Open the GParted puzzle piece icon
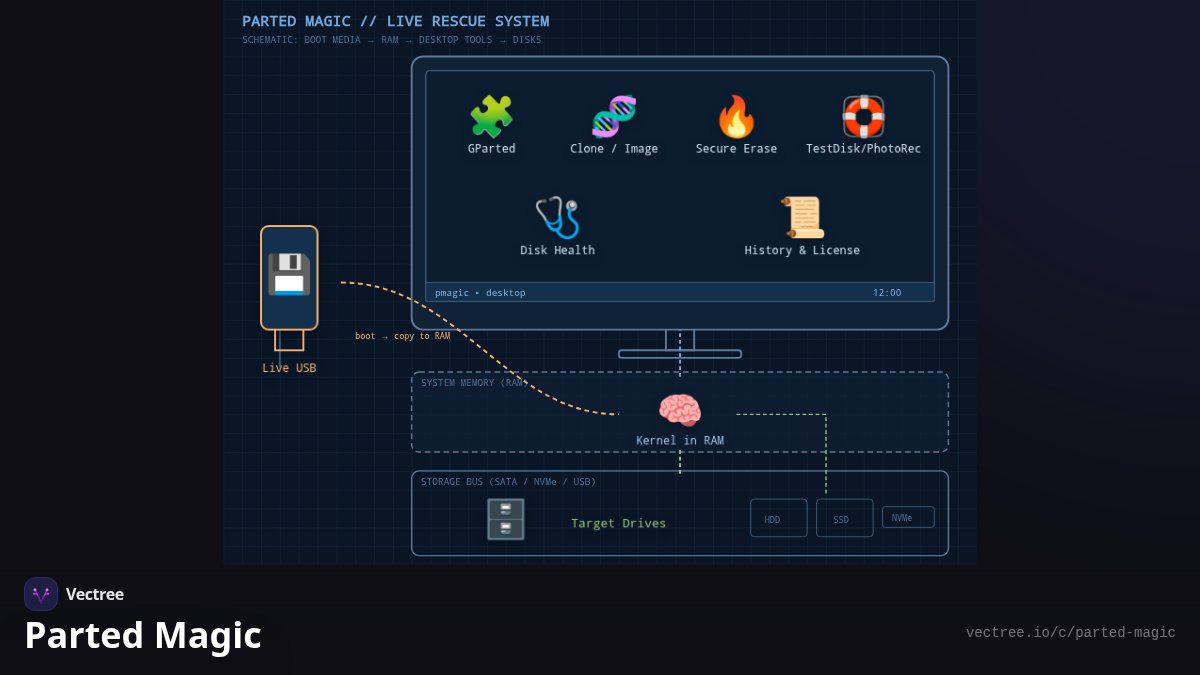This screenshot has height=675, width=1200. (491, 117)
